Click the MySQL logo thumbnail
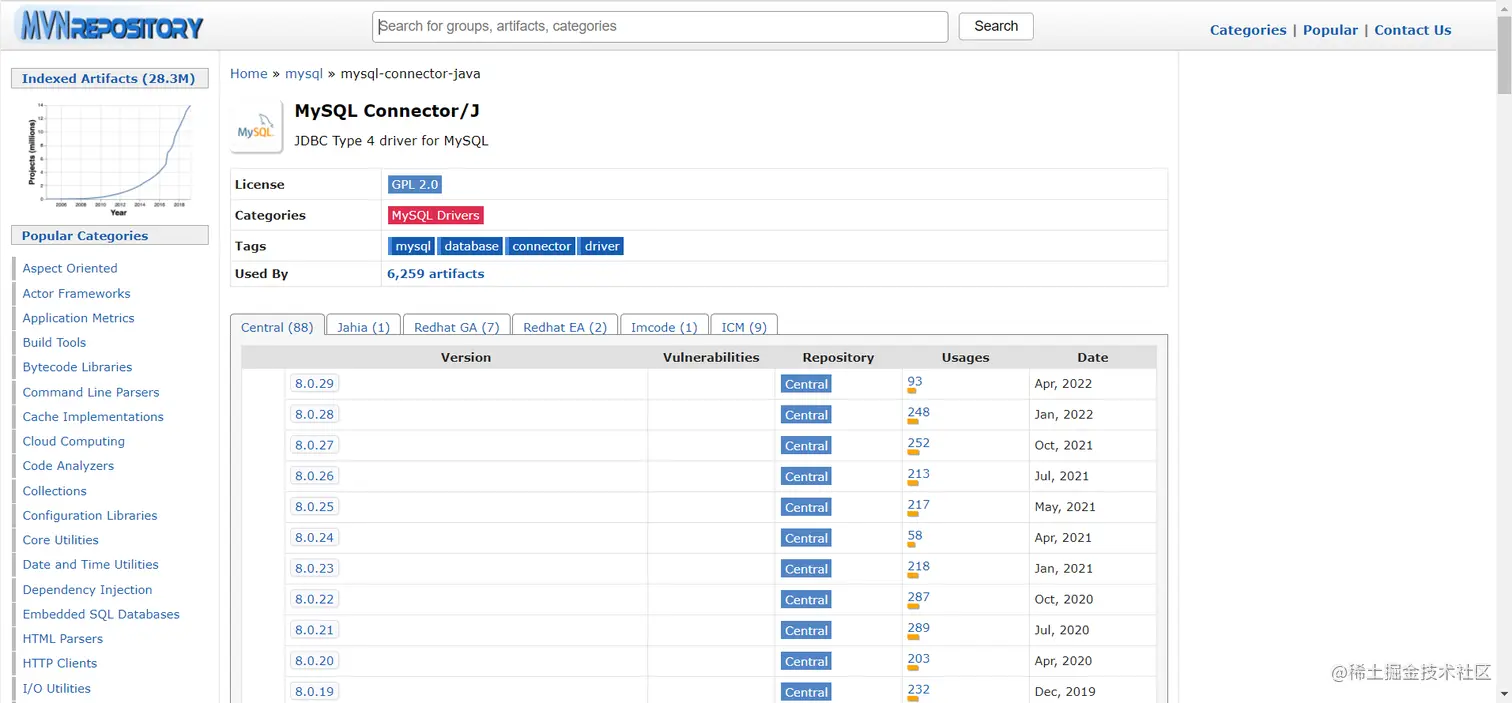Viewport: 1512px width, 703px height. pyautogui.click(x=255, y=127)
